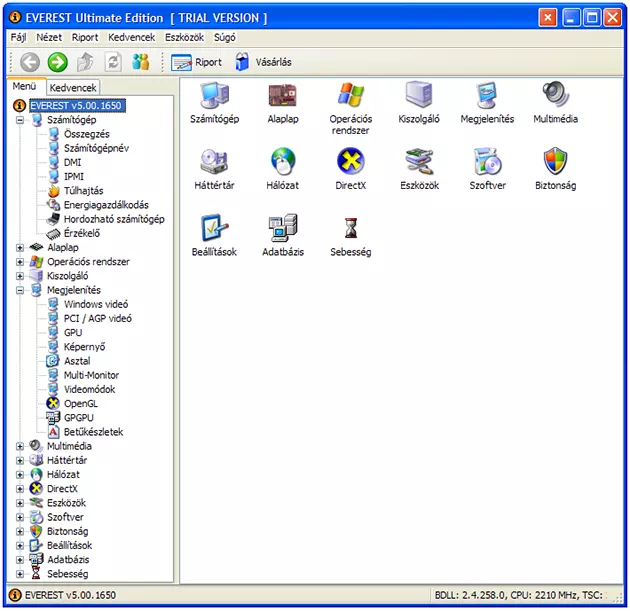630x611 pixels.
Task: Open the Sebesség hourglass benchmark icon
Action: click(351, 228)
